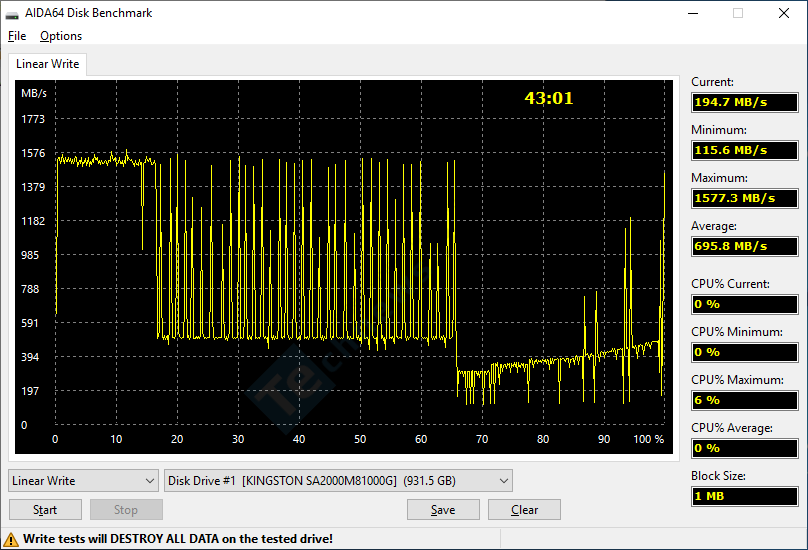Click the Block Size value 1 MB
This screenshot has width=808, height=550.
coord(745,496)
